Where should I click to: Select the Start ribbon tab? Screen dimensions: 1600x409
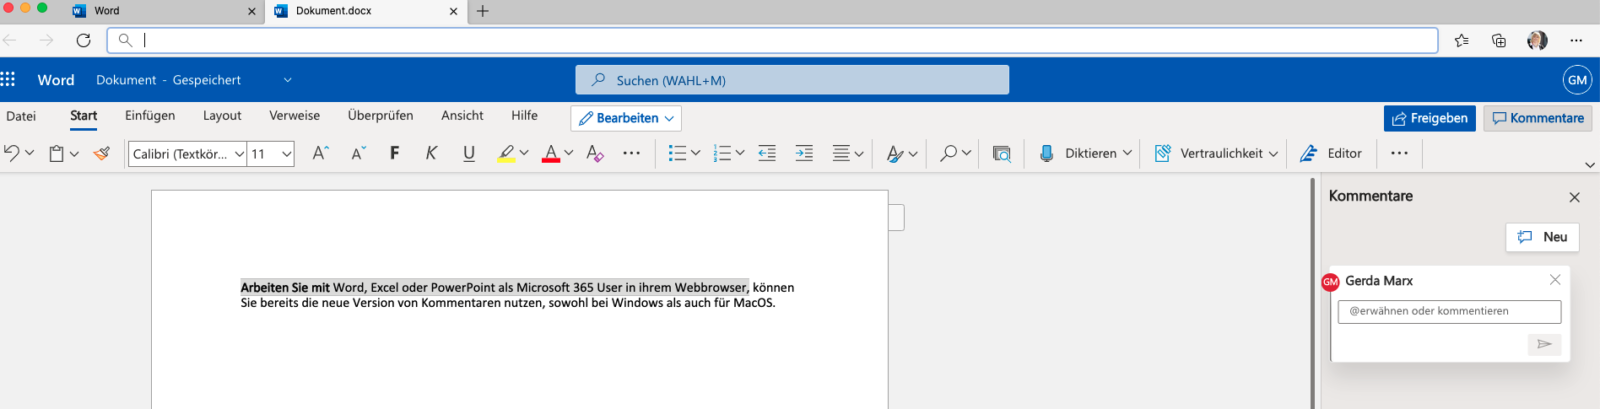tap(84, 116)
